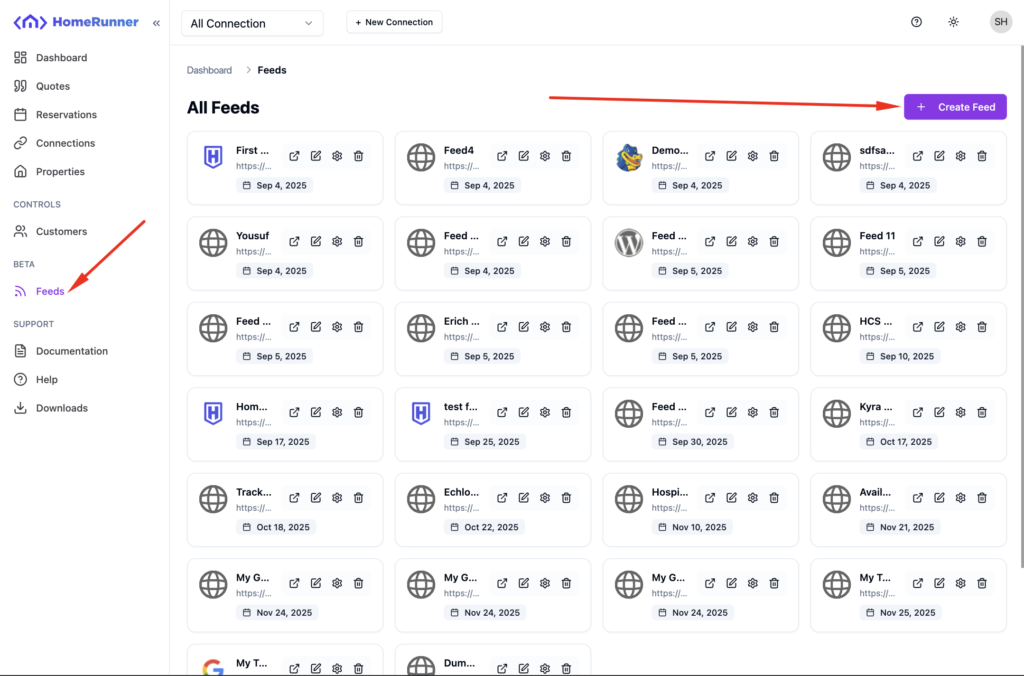Open the SH user avatar menu
1024x676 pixels.
tap(1000, 22)
